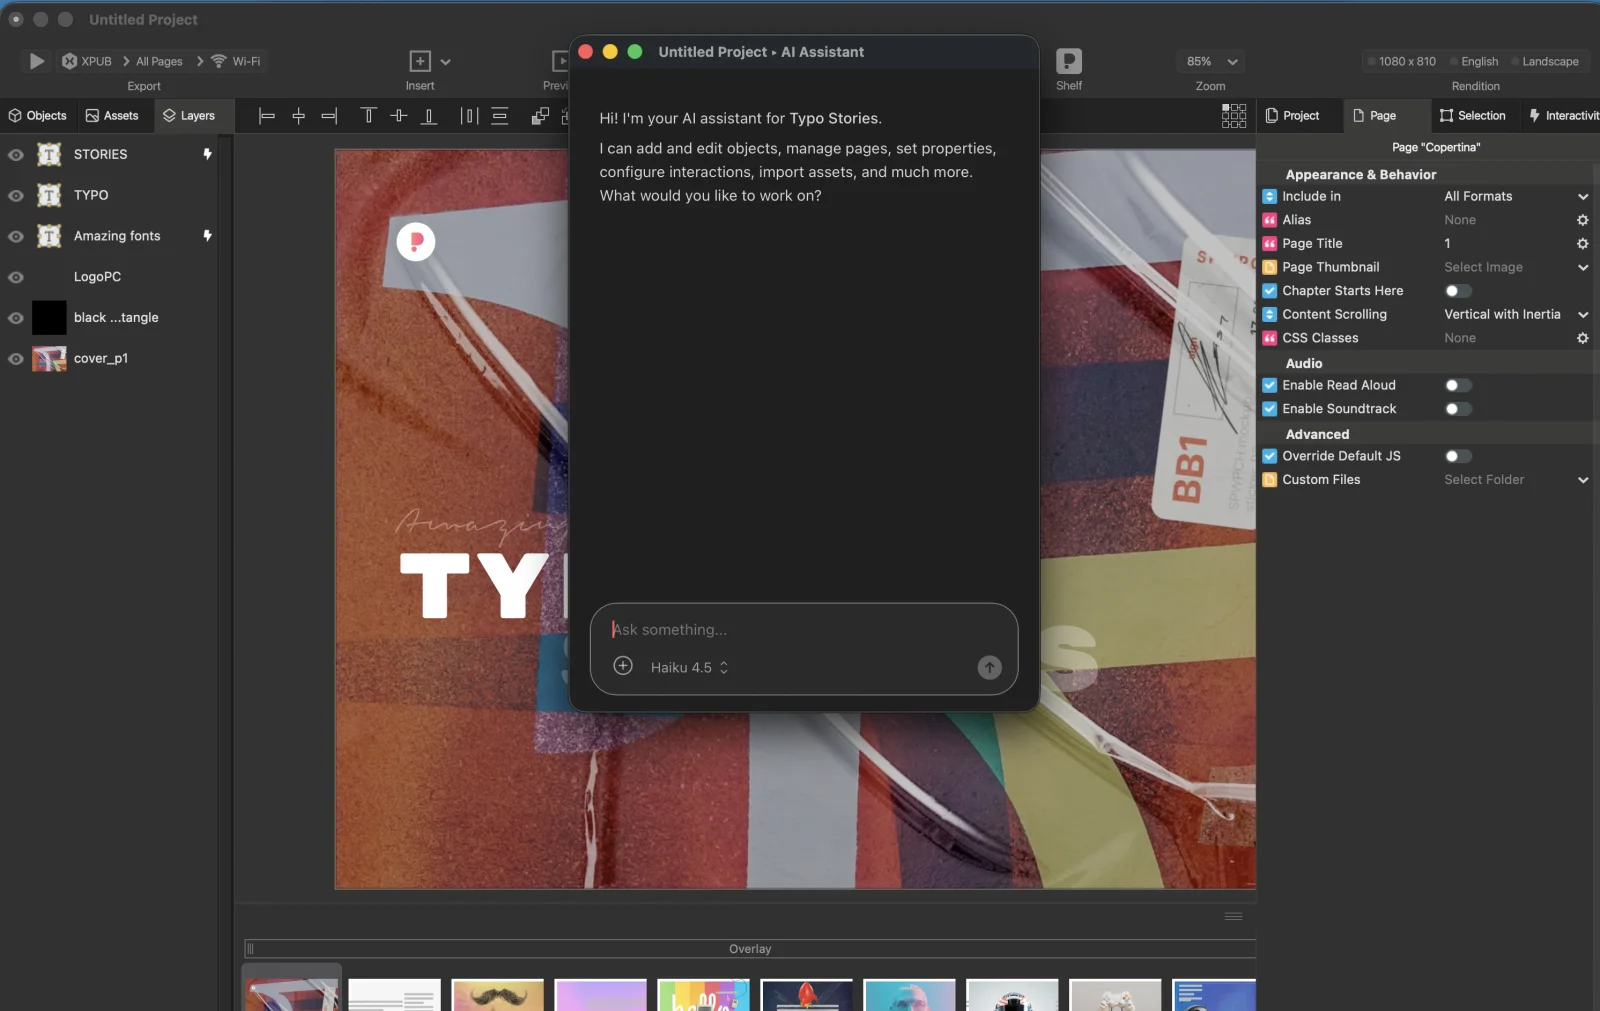Toggle Override Default JS switch
The height and width of the screenshot is (1011, 1600).
(1458, 456)
